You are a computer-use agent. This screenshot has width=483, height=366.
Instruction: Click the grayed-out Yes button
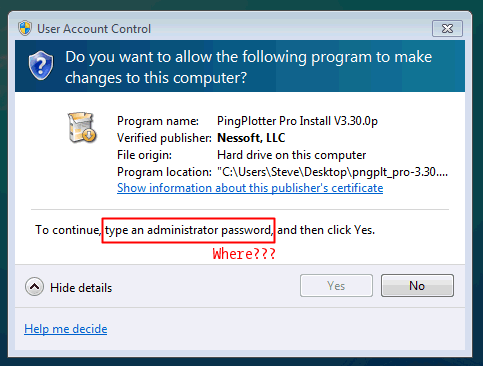tap(336, 286)
